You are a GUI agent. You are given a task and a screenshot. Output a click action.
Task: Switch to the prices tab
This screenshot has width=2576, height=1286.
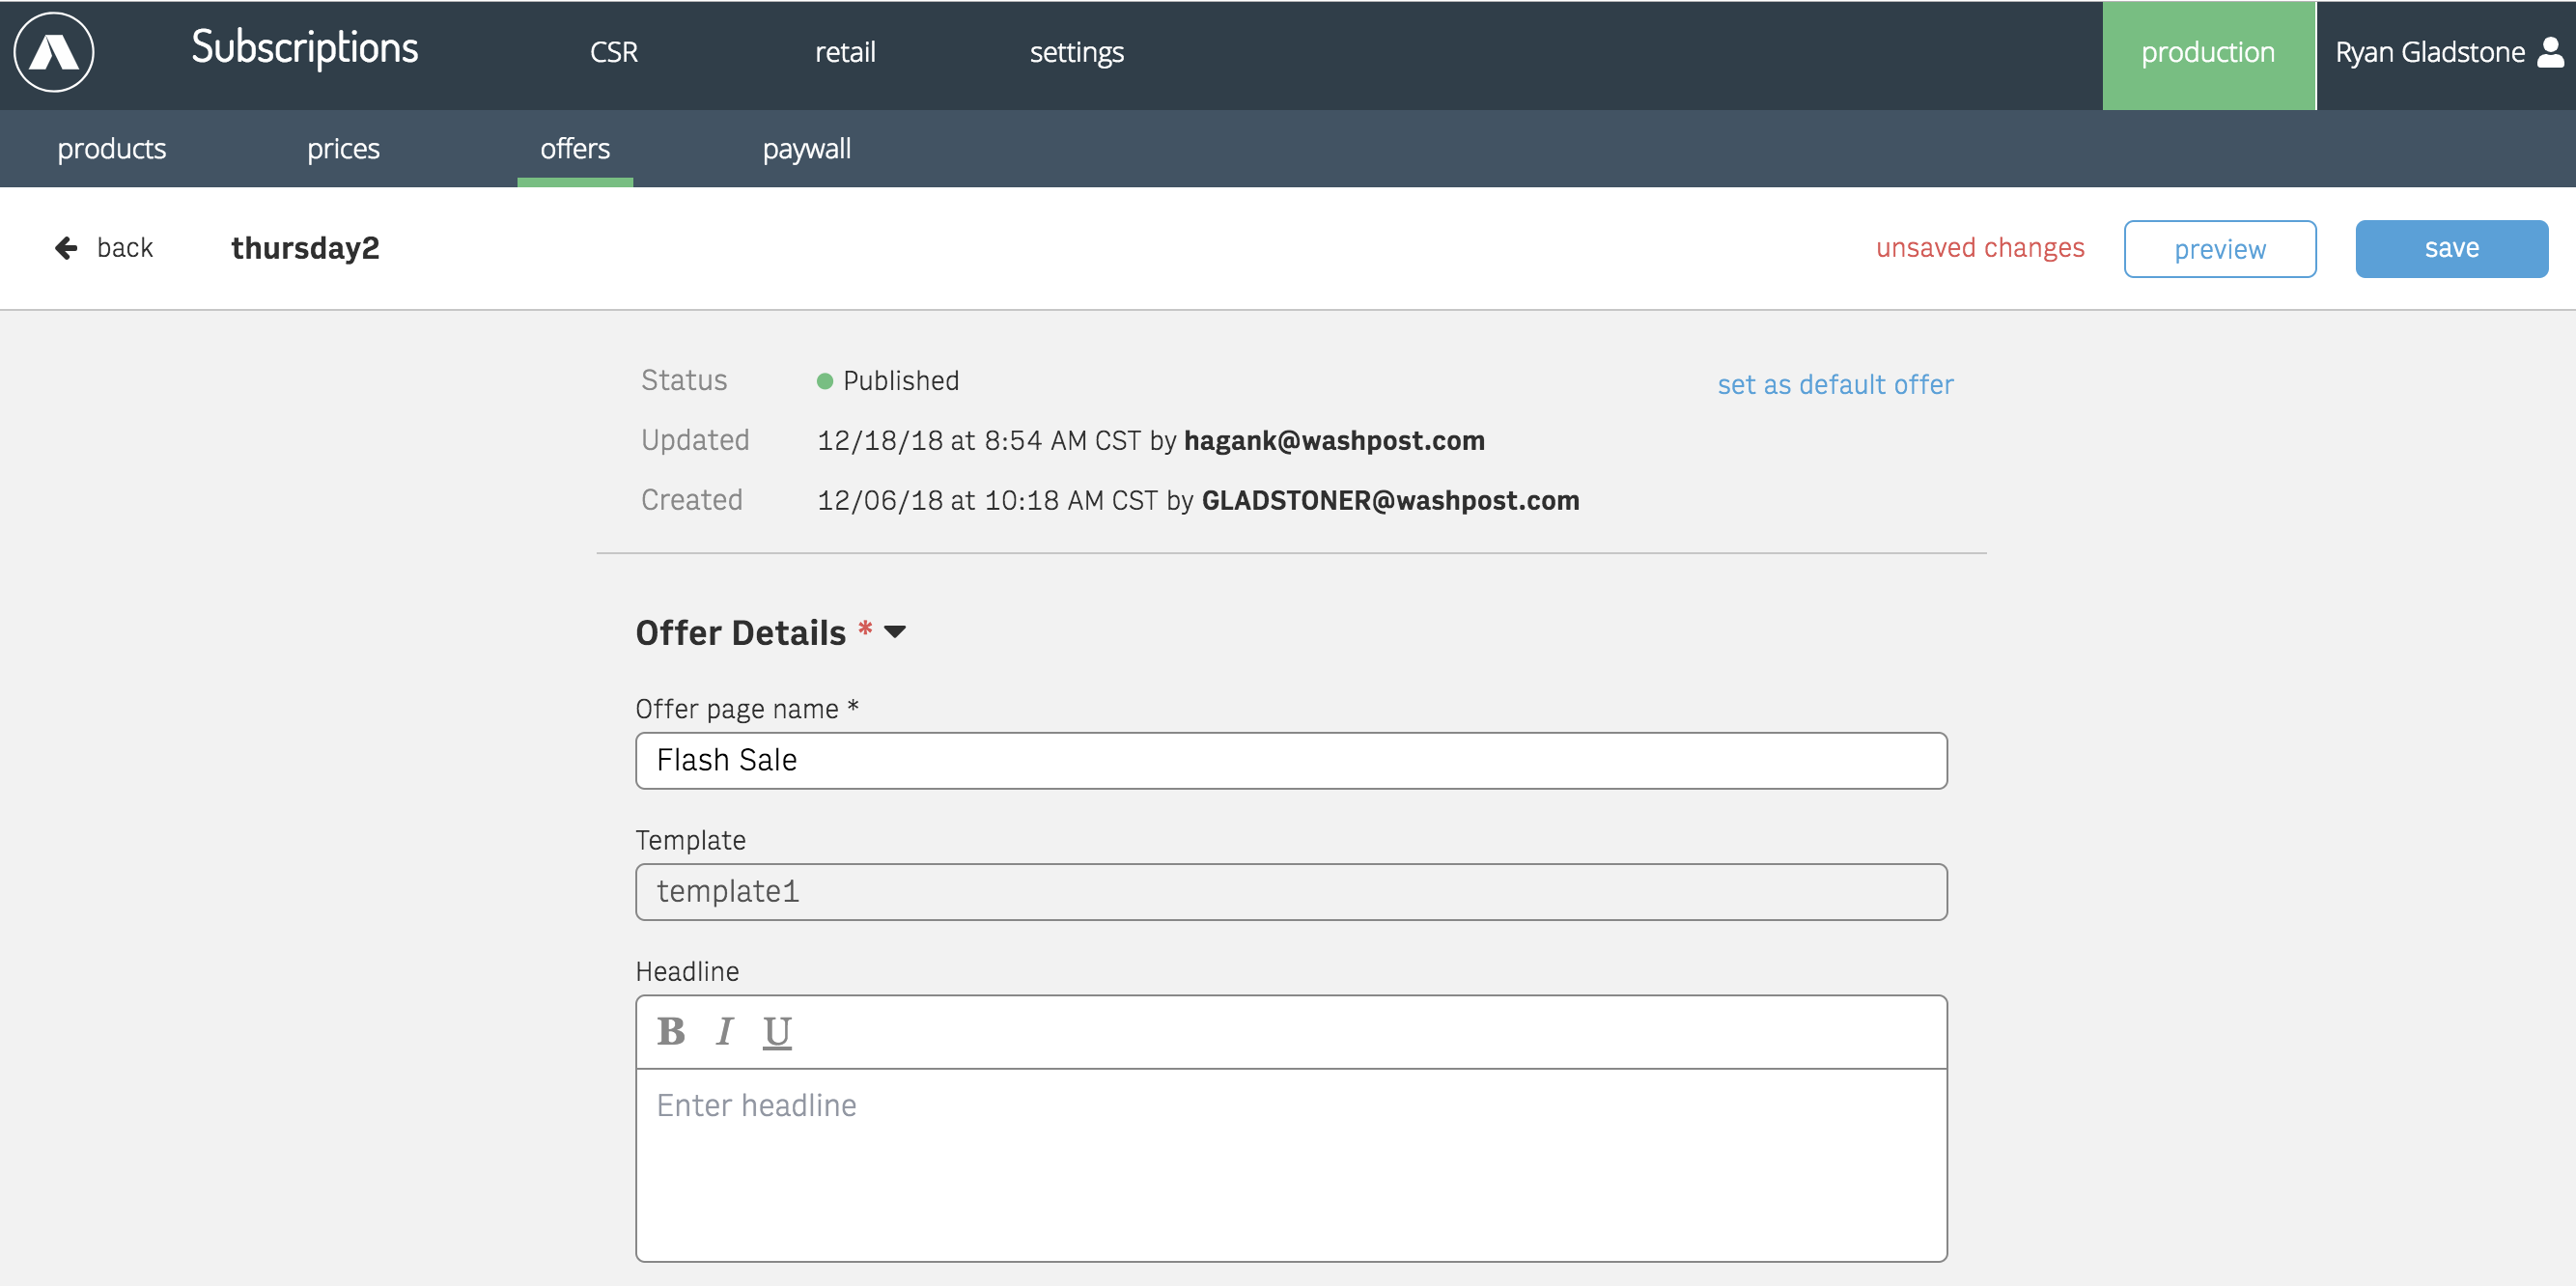tap(343, 148)
